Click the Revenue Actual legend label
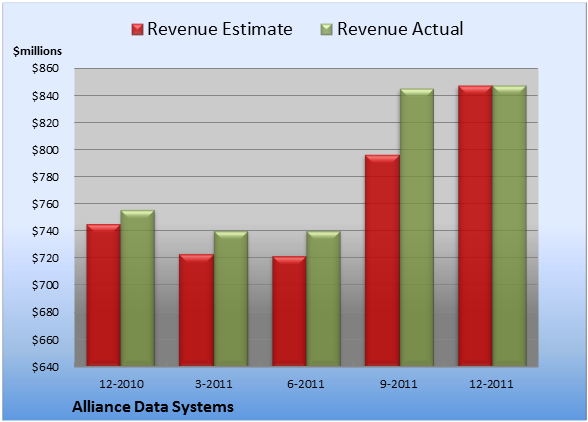 [400, 29]
